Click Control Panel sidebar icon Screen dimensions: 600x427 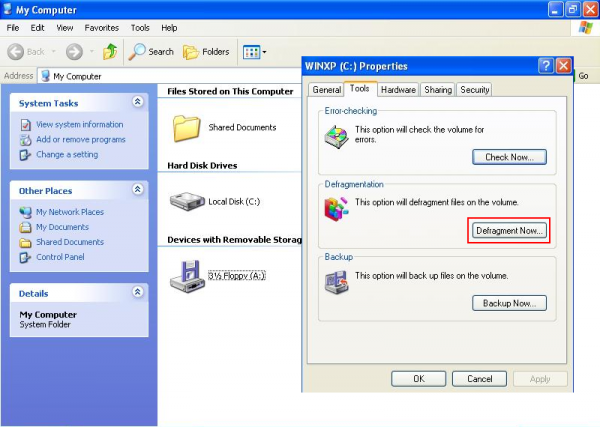coord(25,257)
